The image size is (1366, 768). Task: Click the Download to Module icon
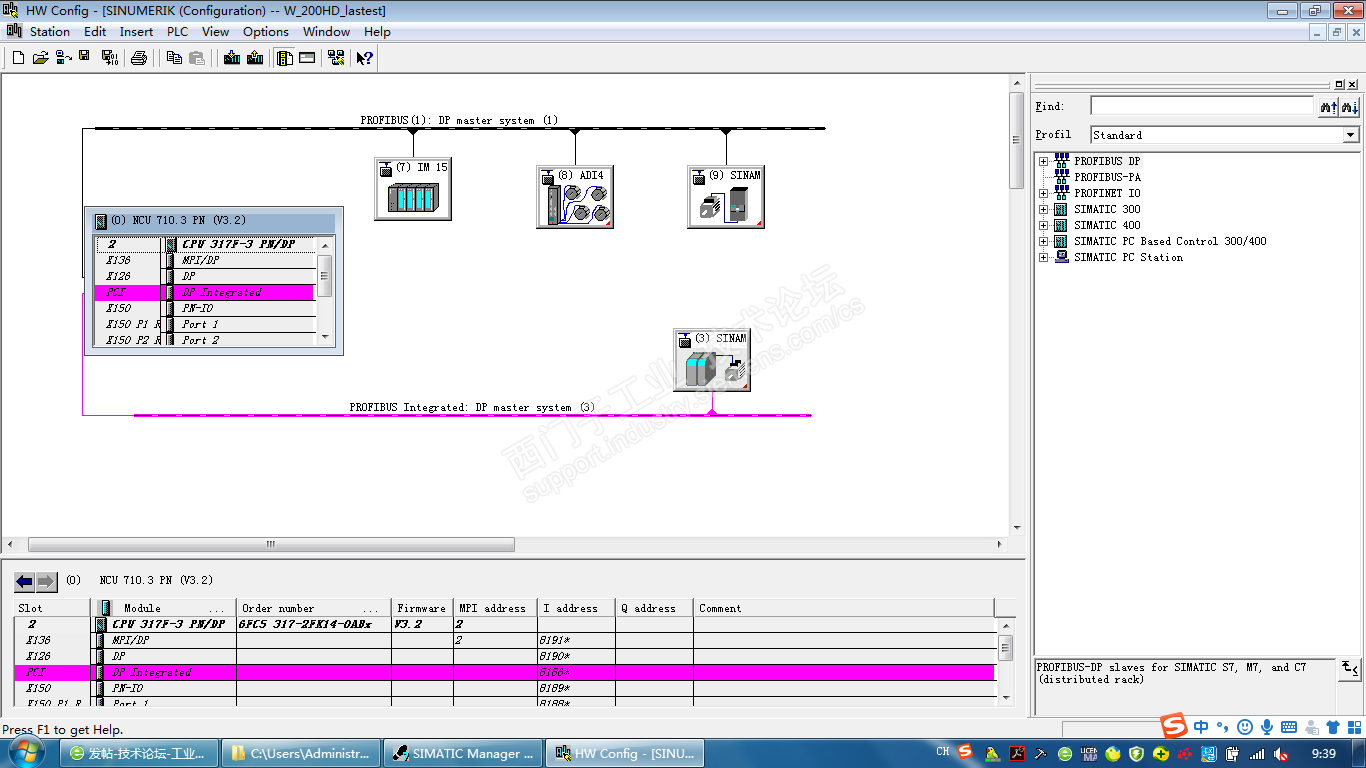point(232,58)
